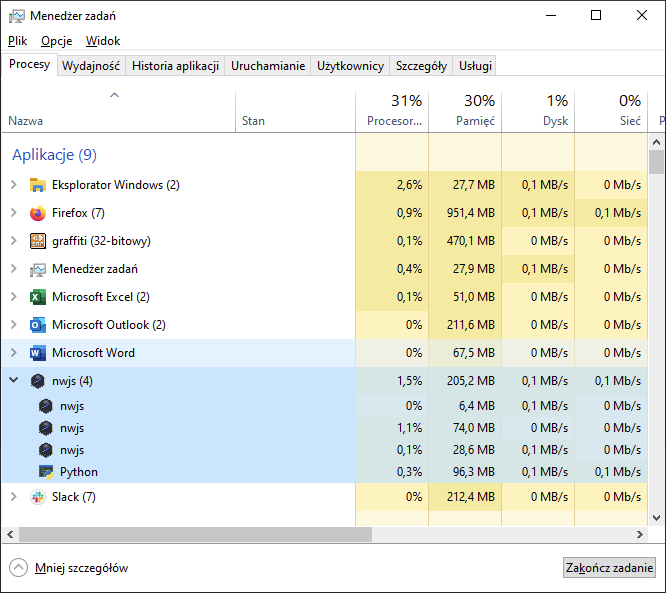Screen dimensions: 666x593
Task: Expand the Firefox process group
Action: [13, 213]
